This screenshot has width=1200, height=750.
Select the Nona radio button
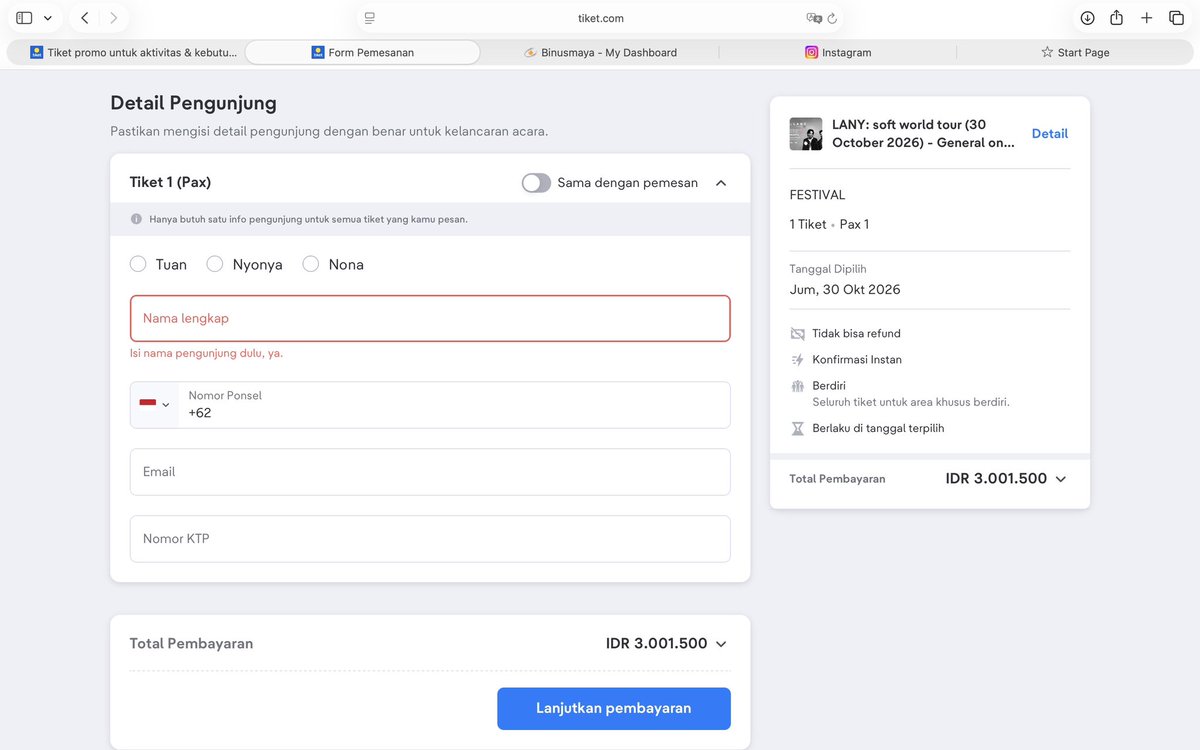coord(311,264)
